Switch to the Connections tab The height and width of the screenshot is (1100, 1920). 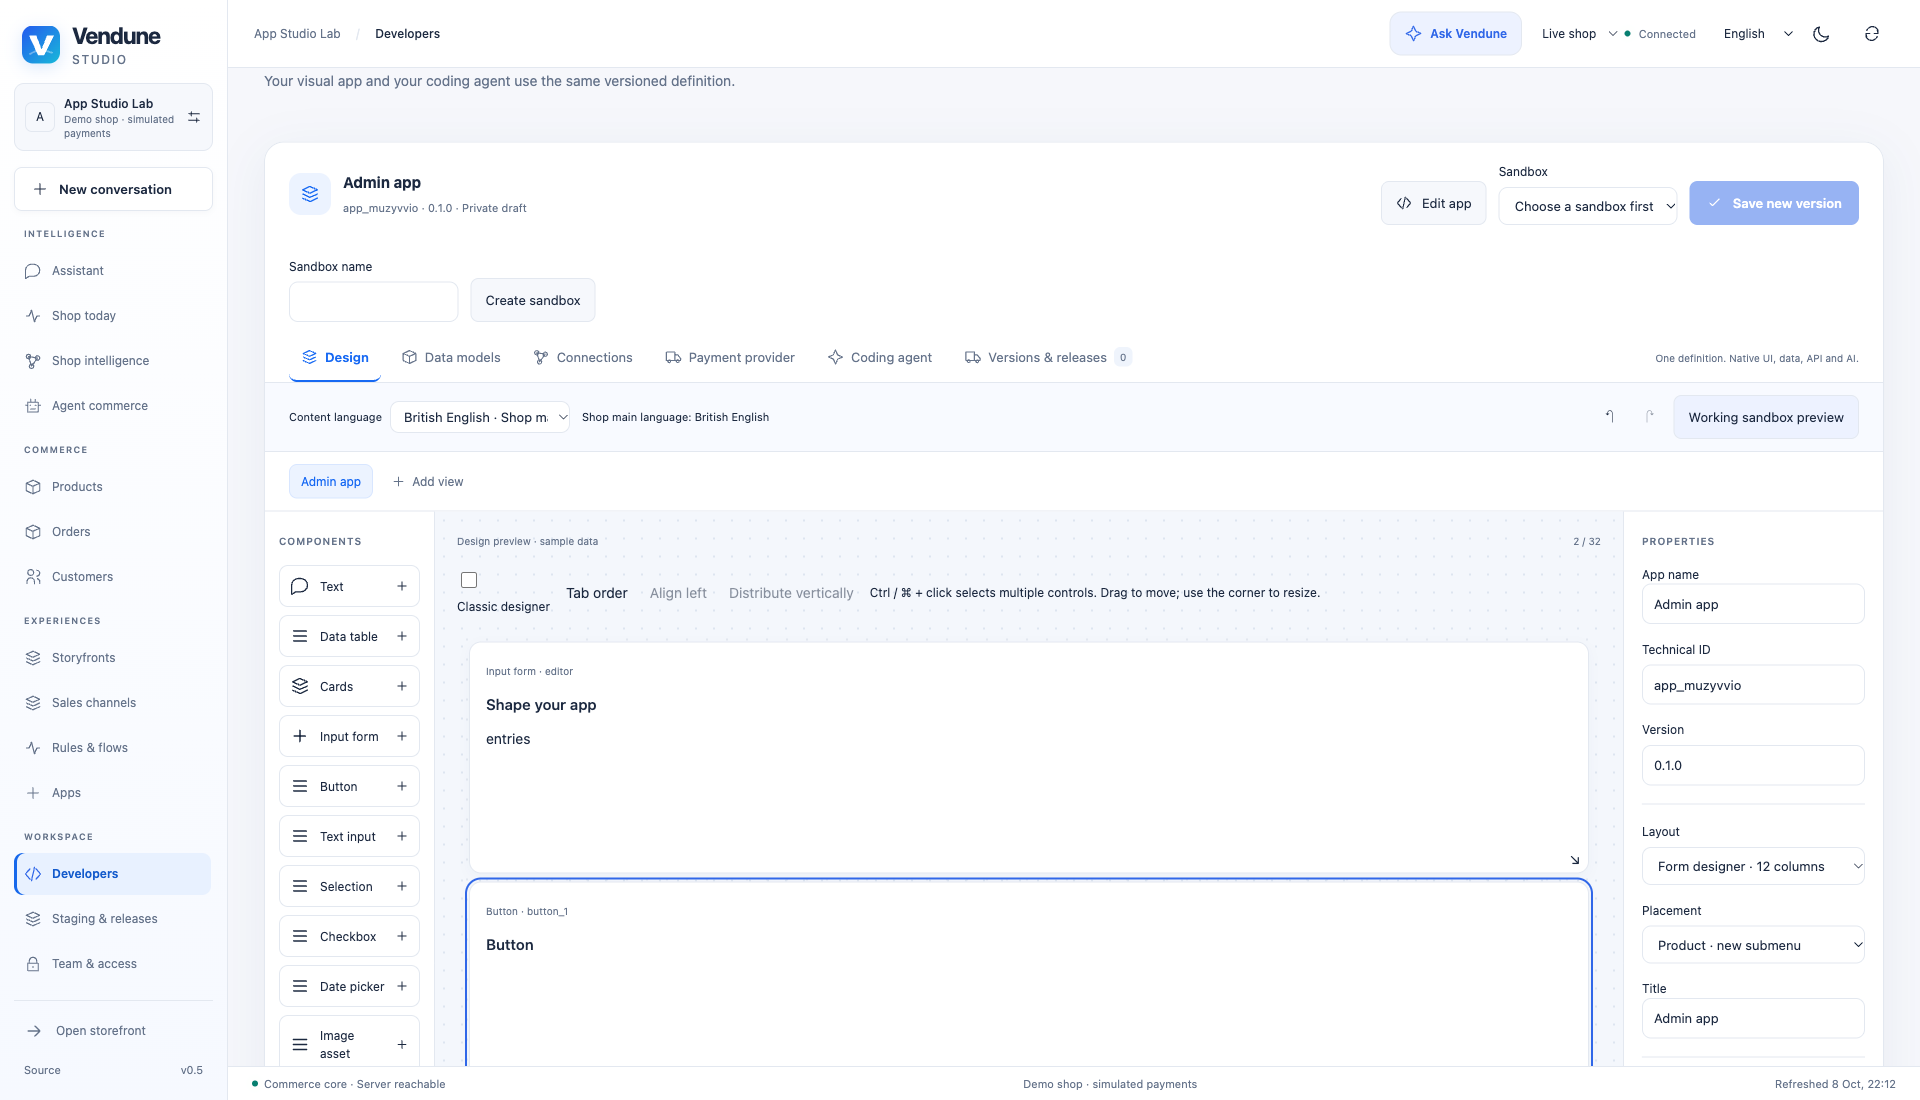(583, 358)
